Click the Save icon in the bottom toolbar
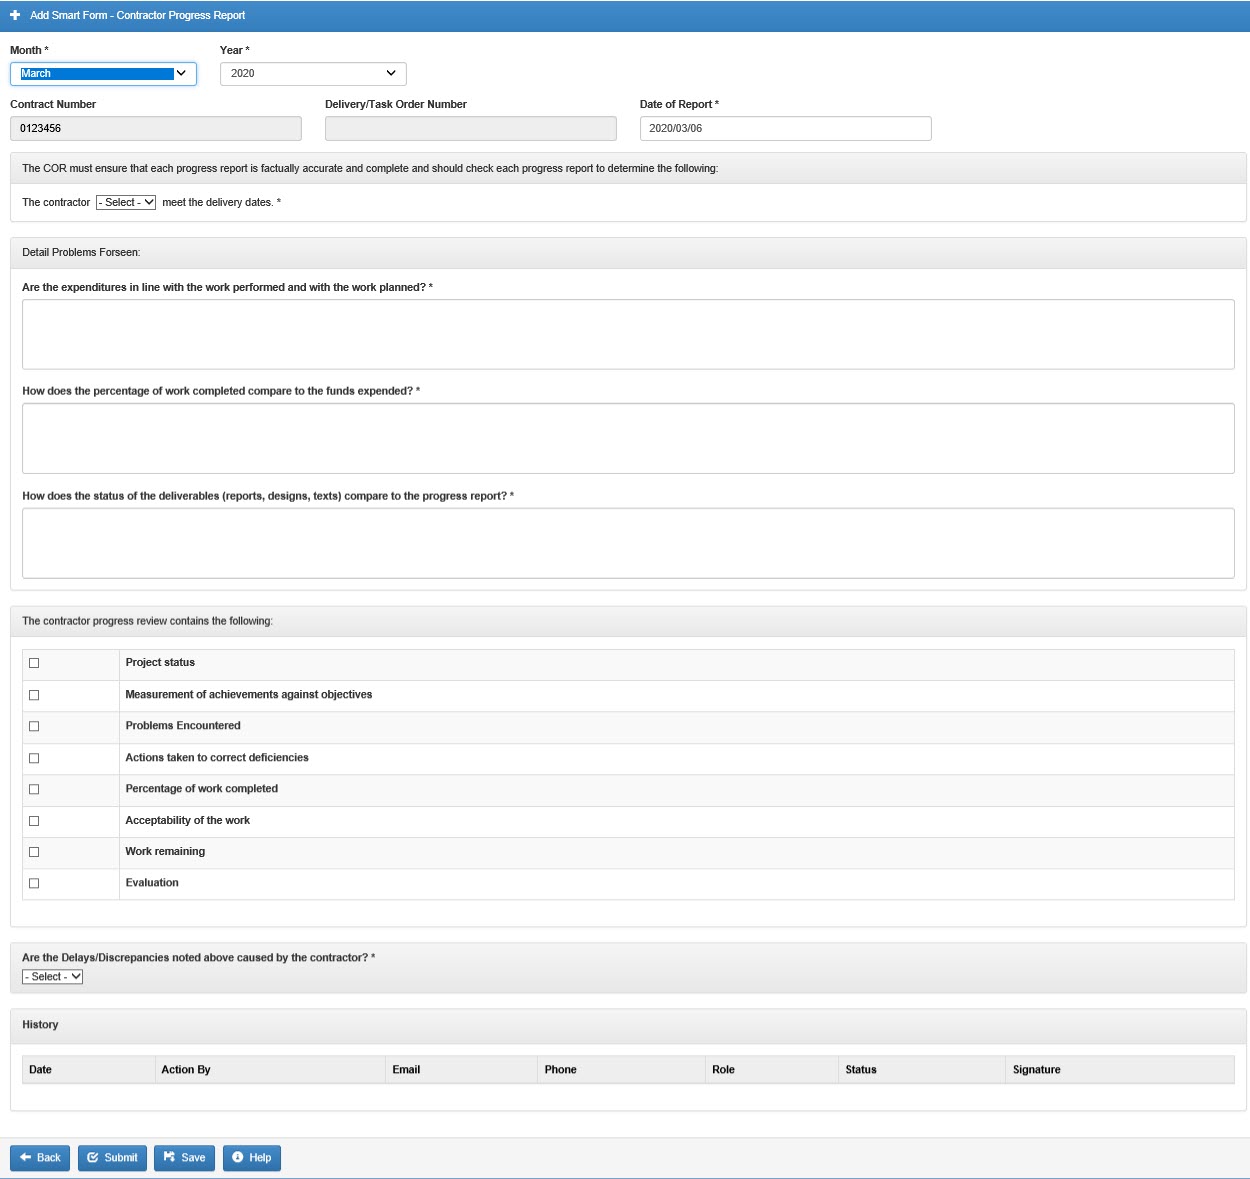The height and width of the screenshot is (1179, 1250). [169, 1158]
